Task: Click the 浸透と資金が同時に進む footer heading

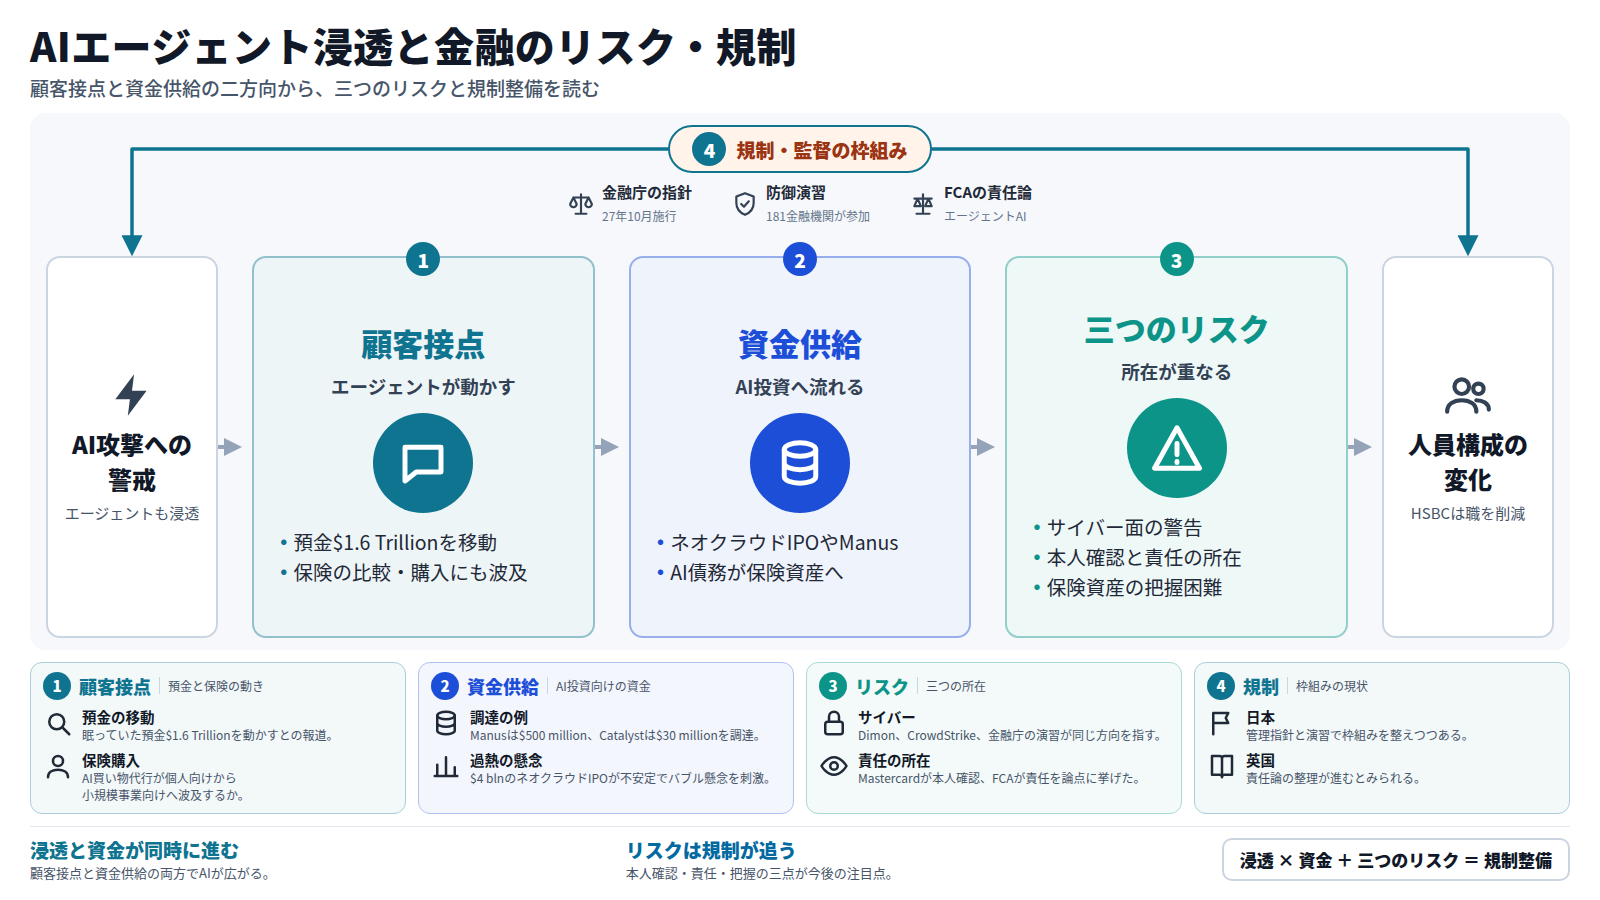Action: coord(135,851)
